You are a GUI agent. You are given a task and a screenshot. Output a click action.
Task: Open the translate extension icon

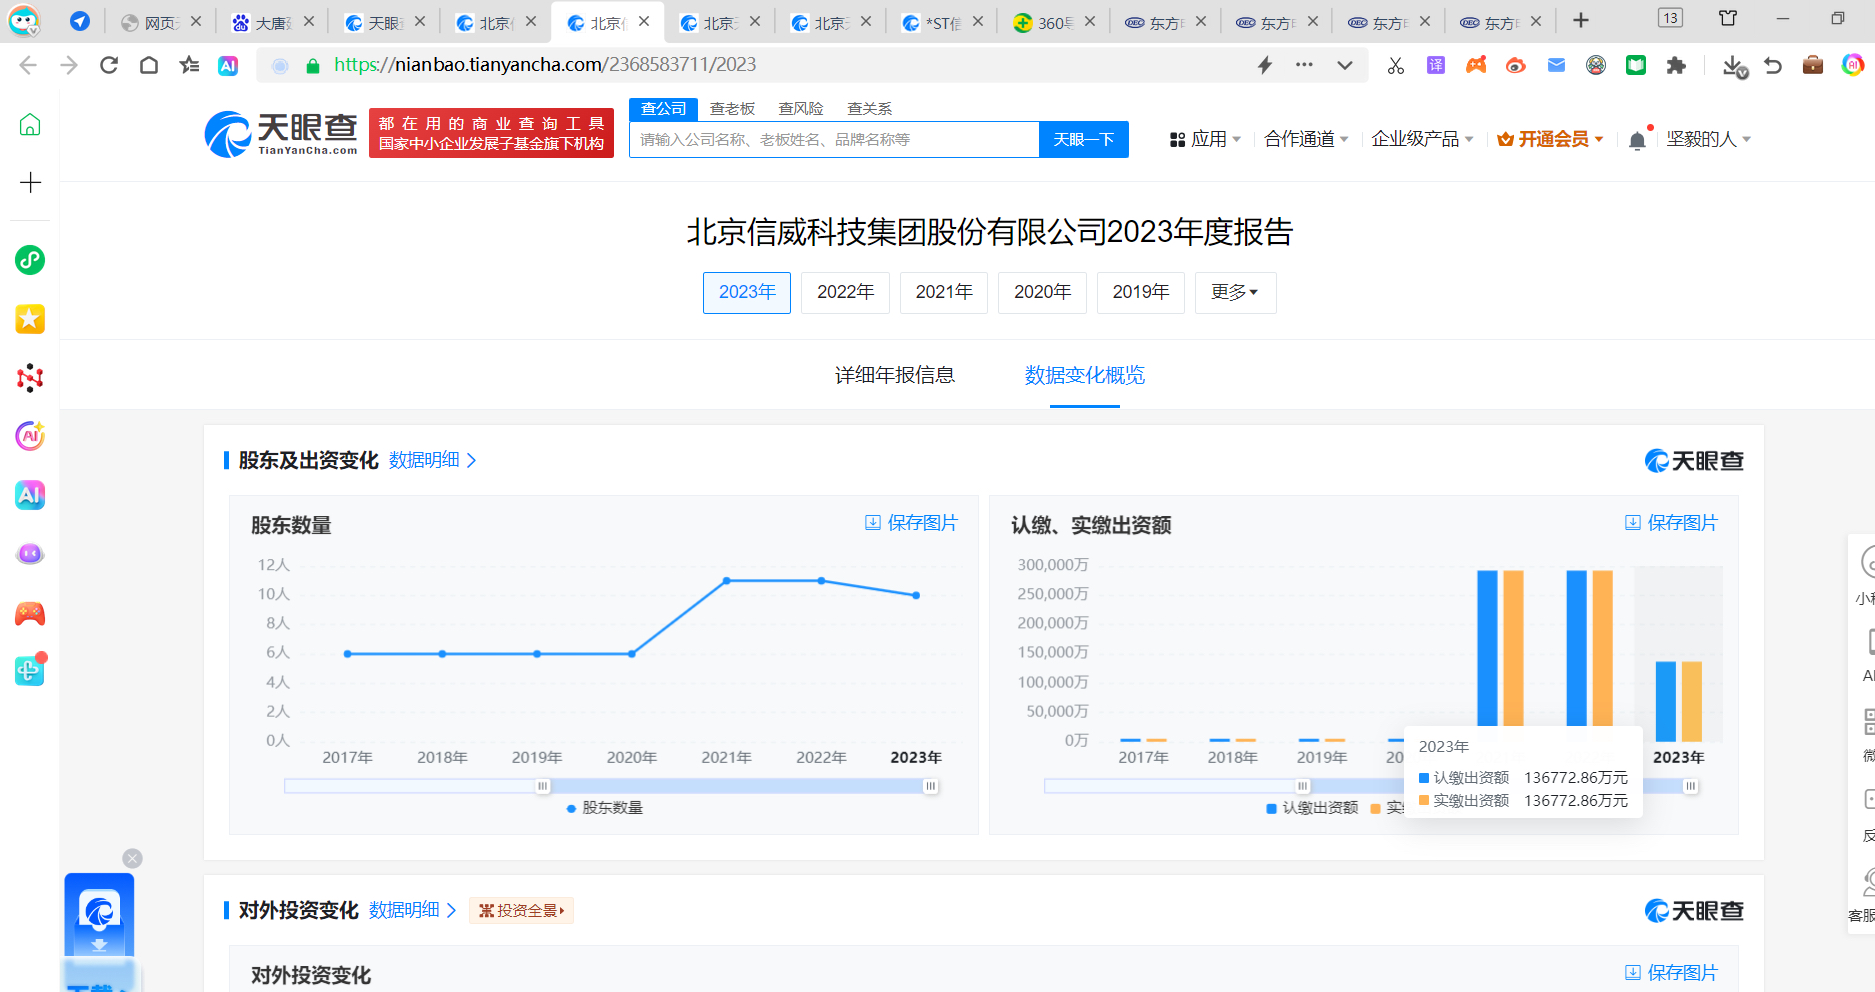click(1436, 65)
